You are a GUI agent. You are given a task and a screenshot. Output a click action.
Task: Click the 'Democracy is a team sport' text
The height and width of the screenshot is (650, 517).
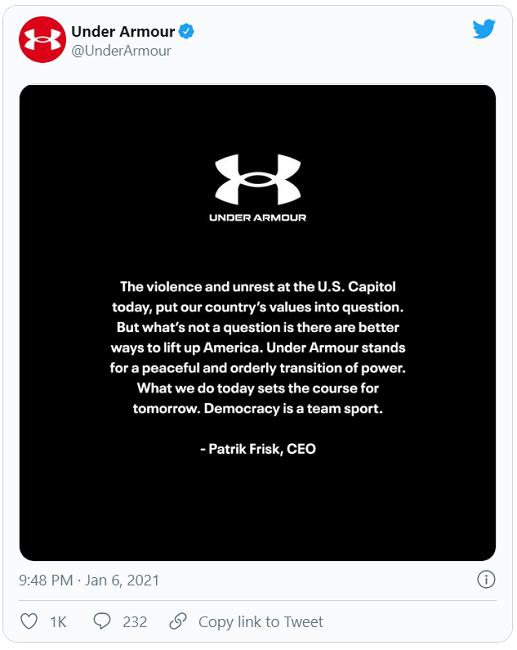click(x=293, y=409)
